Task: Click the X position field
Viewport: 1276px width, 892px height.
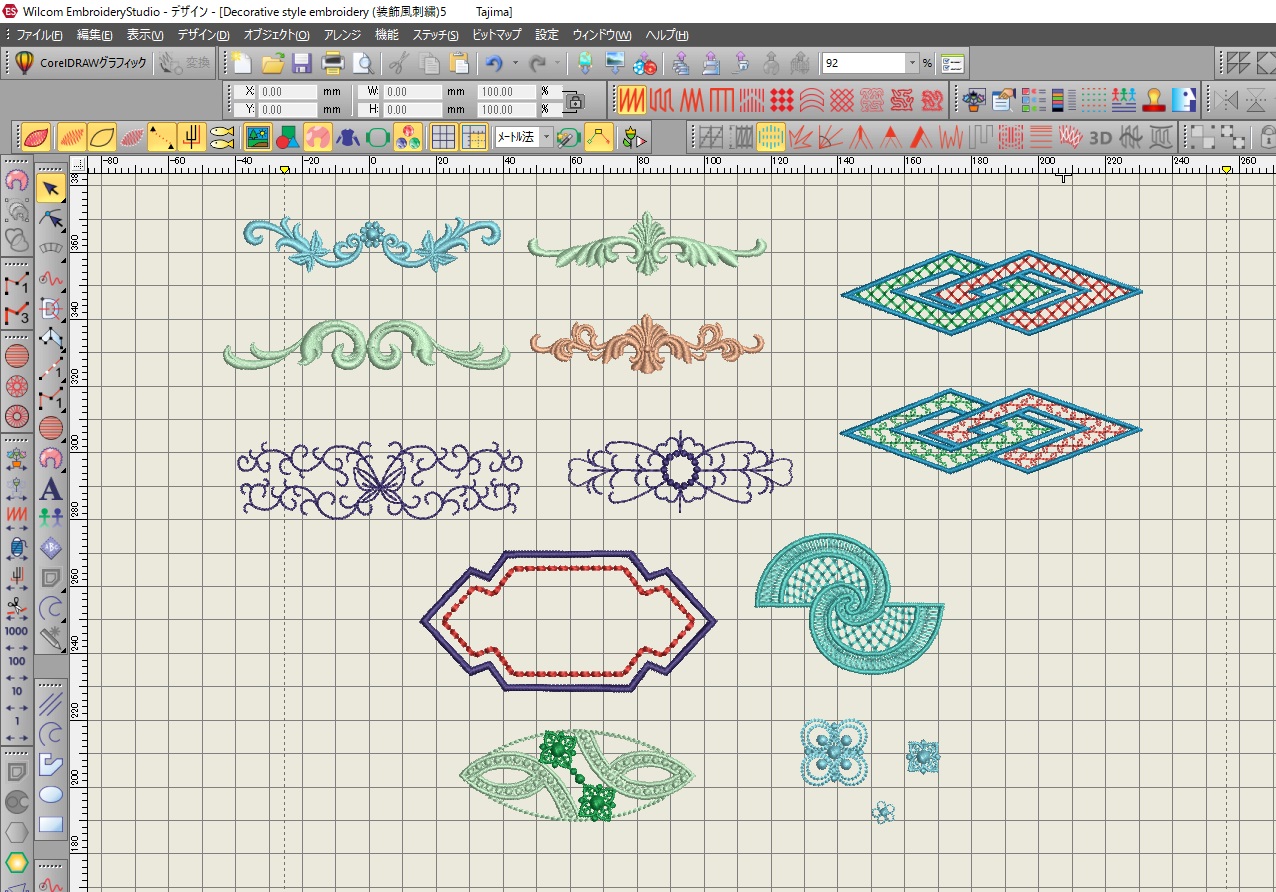Action: pos(287,91)
